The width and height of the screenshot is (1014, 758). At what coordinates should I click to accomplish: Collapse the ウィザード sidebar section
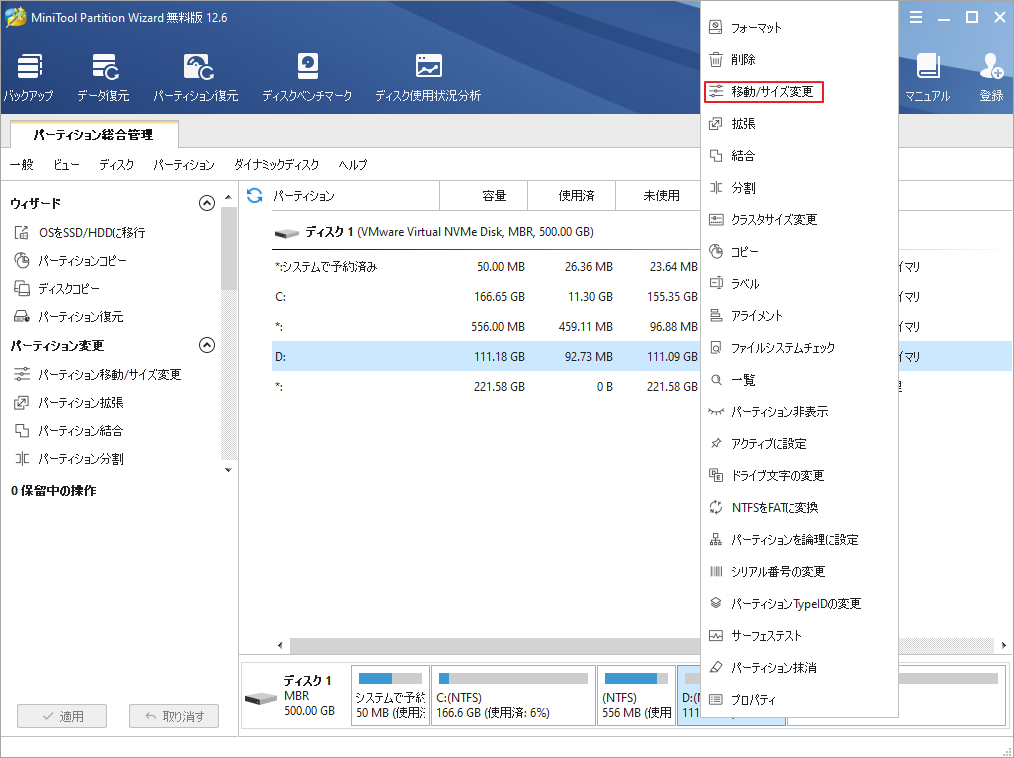click(207, 202)
